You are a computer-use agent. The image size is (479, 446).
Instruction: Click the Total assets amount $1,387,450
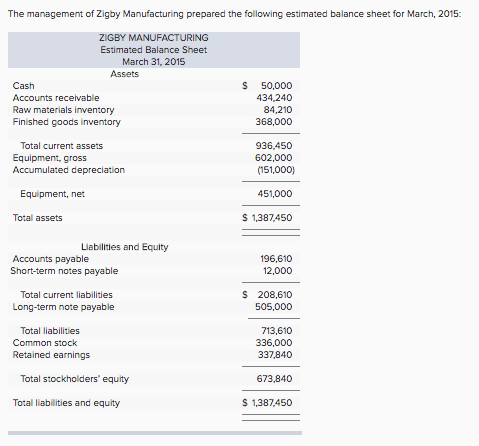tap(267, 218)
